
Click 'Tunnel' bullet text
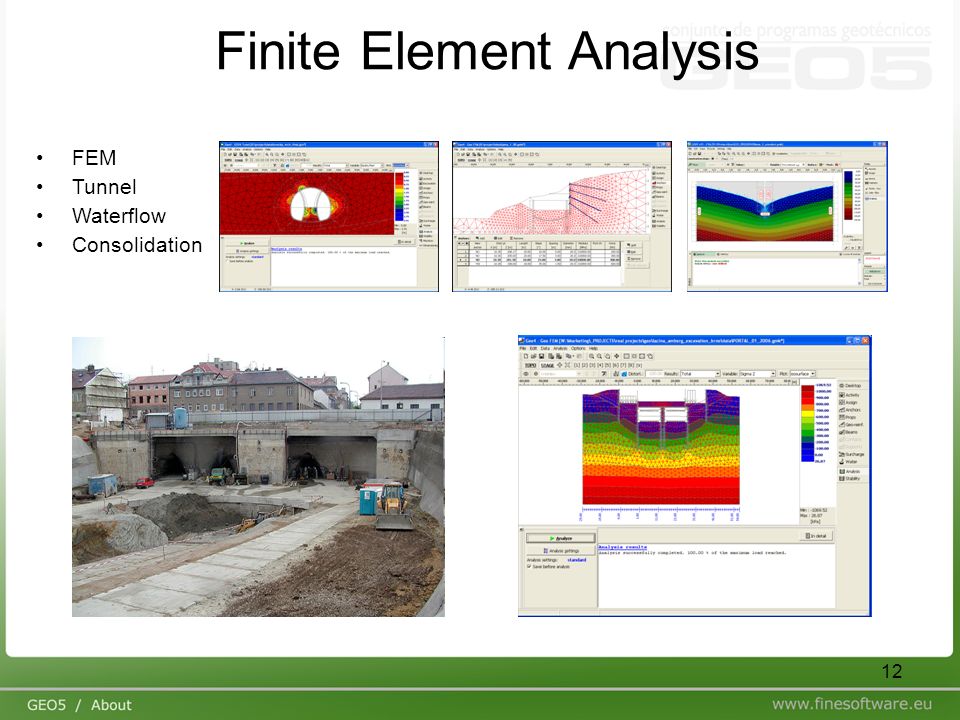pos(104,187)
